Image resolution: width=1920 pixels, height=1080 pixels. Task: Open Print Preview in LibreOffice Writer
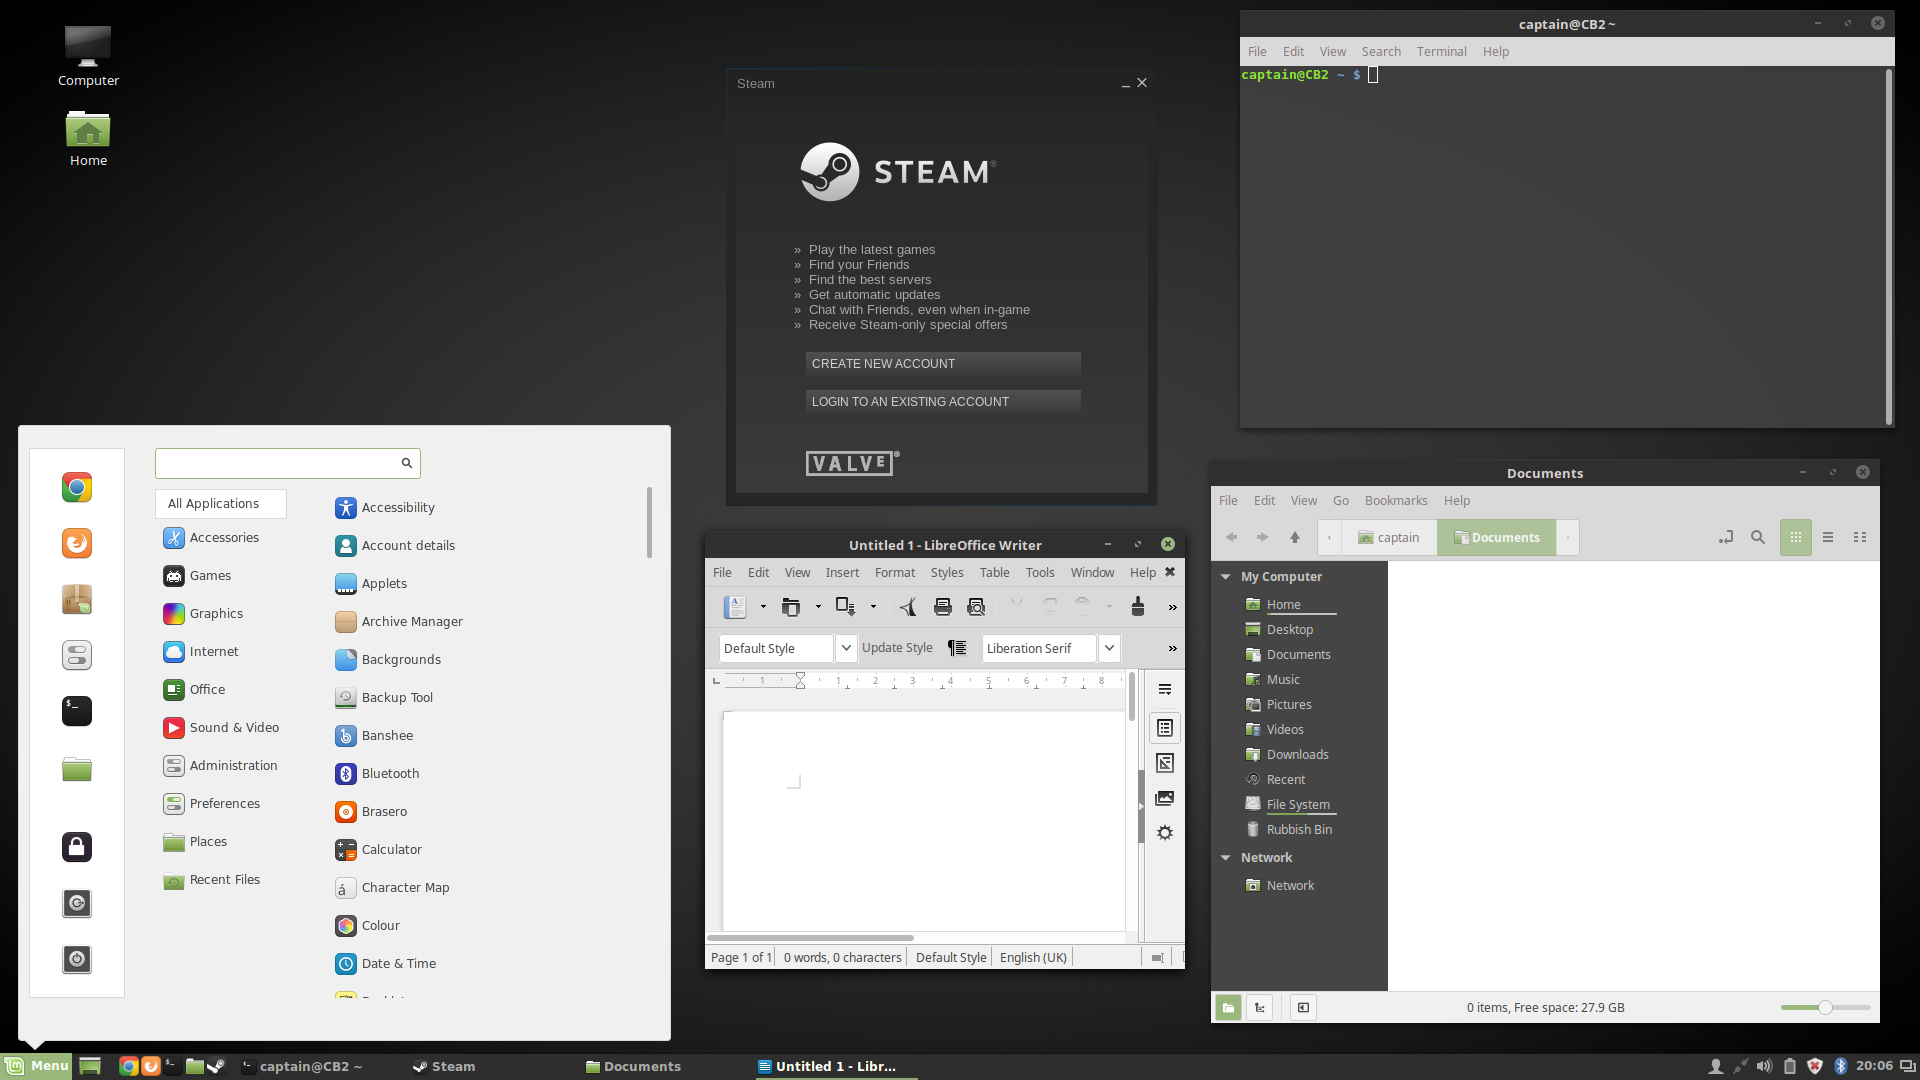976,607
